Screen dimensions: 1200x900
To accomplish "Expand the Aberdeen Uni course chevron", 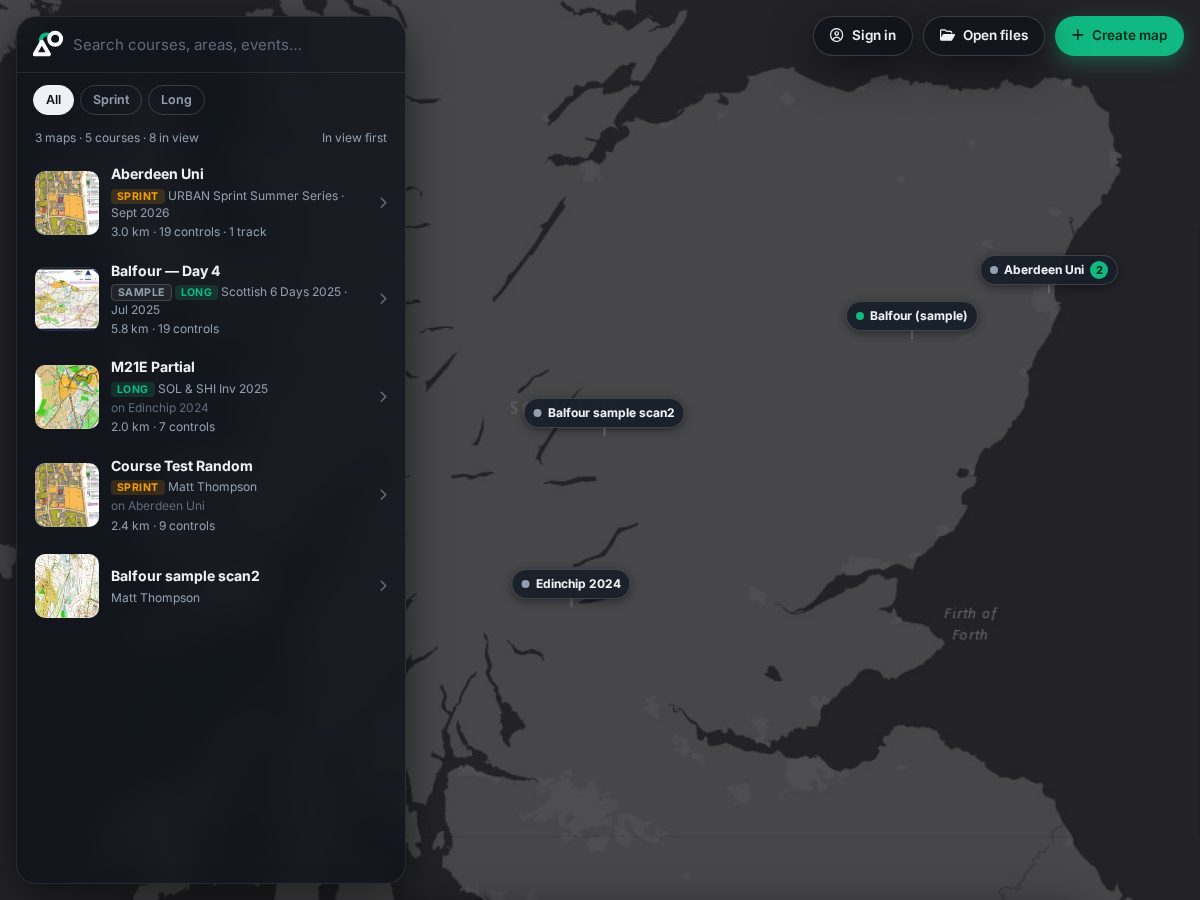I will [383, 203].
